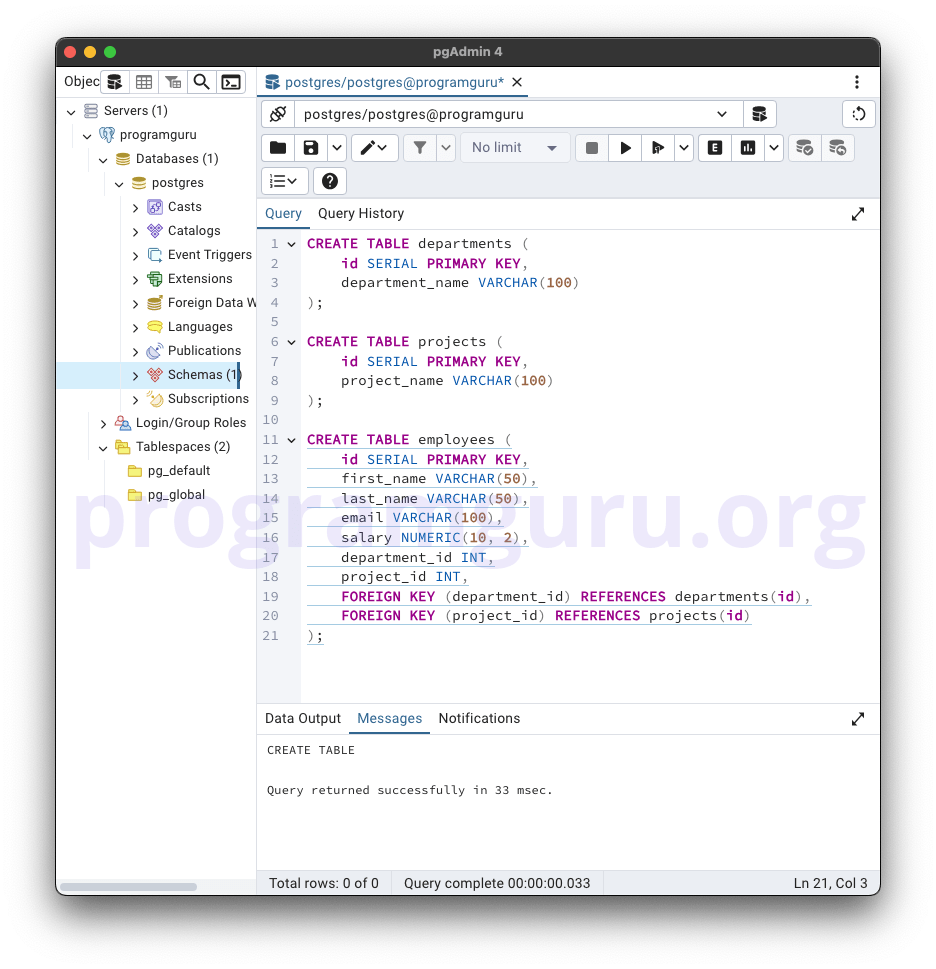Select the Publications tree item
The height and width of the screenshot is (969, 936).
(204, 351)
